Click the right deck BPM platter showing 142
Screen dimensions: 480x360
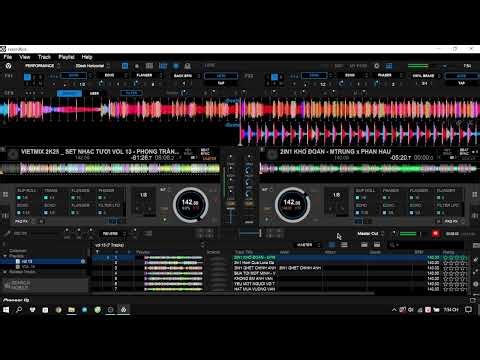click(292, 205)
